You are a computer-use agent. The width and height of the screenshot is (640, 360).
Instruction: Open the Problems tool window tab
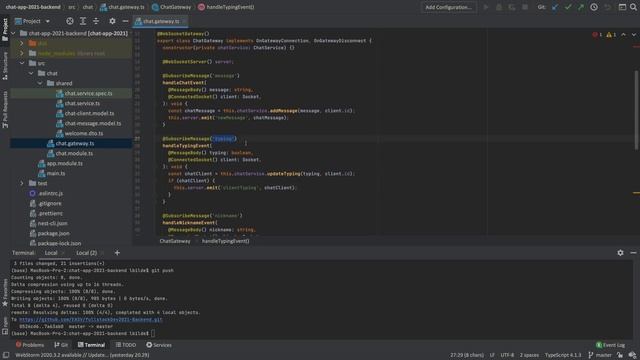(x=30, y=345)
